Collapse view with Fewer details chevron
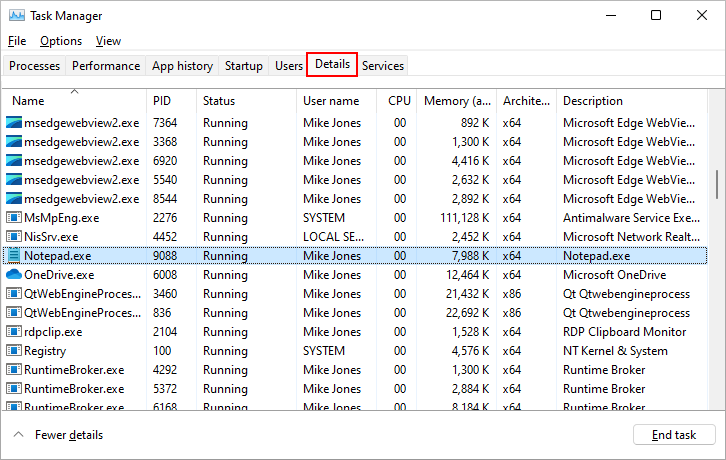This screenshot has height=460, width=726. pos(19,435)
